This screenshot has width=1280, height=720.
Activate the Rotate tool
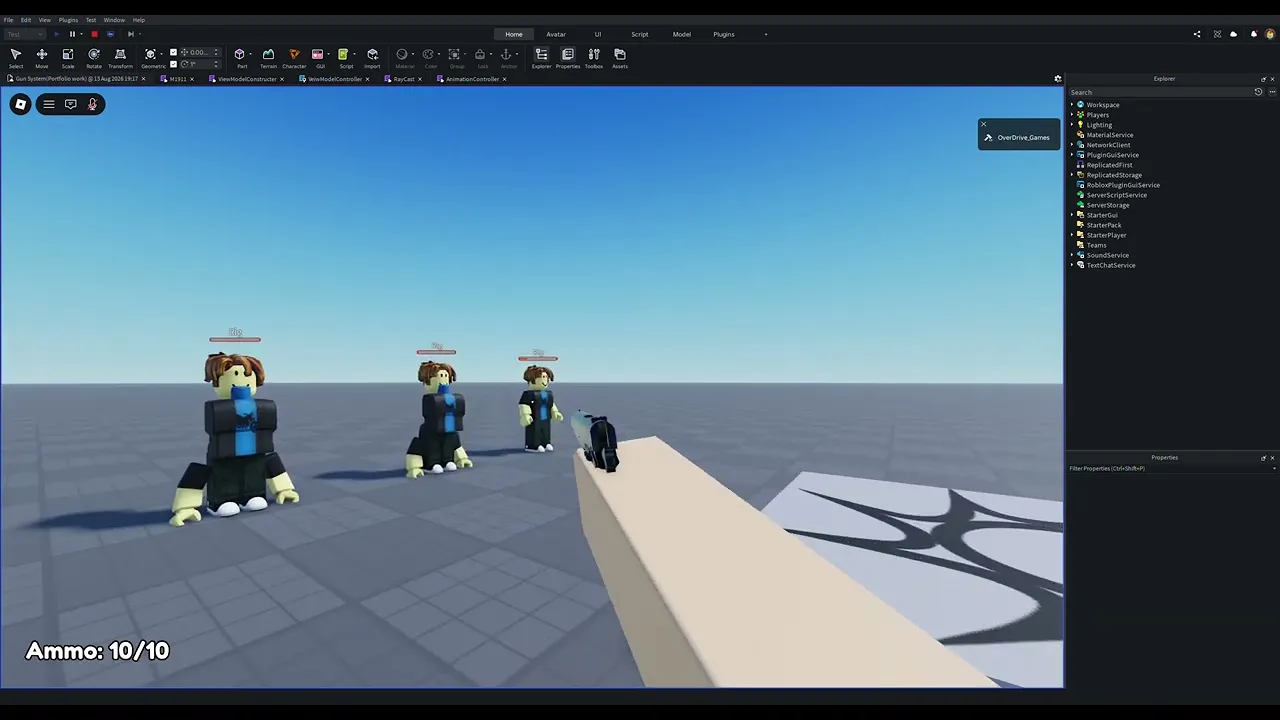[94, 58]
